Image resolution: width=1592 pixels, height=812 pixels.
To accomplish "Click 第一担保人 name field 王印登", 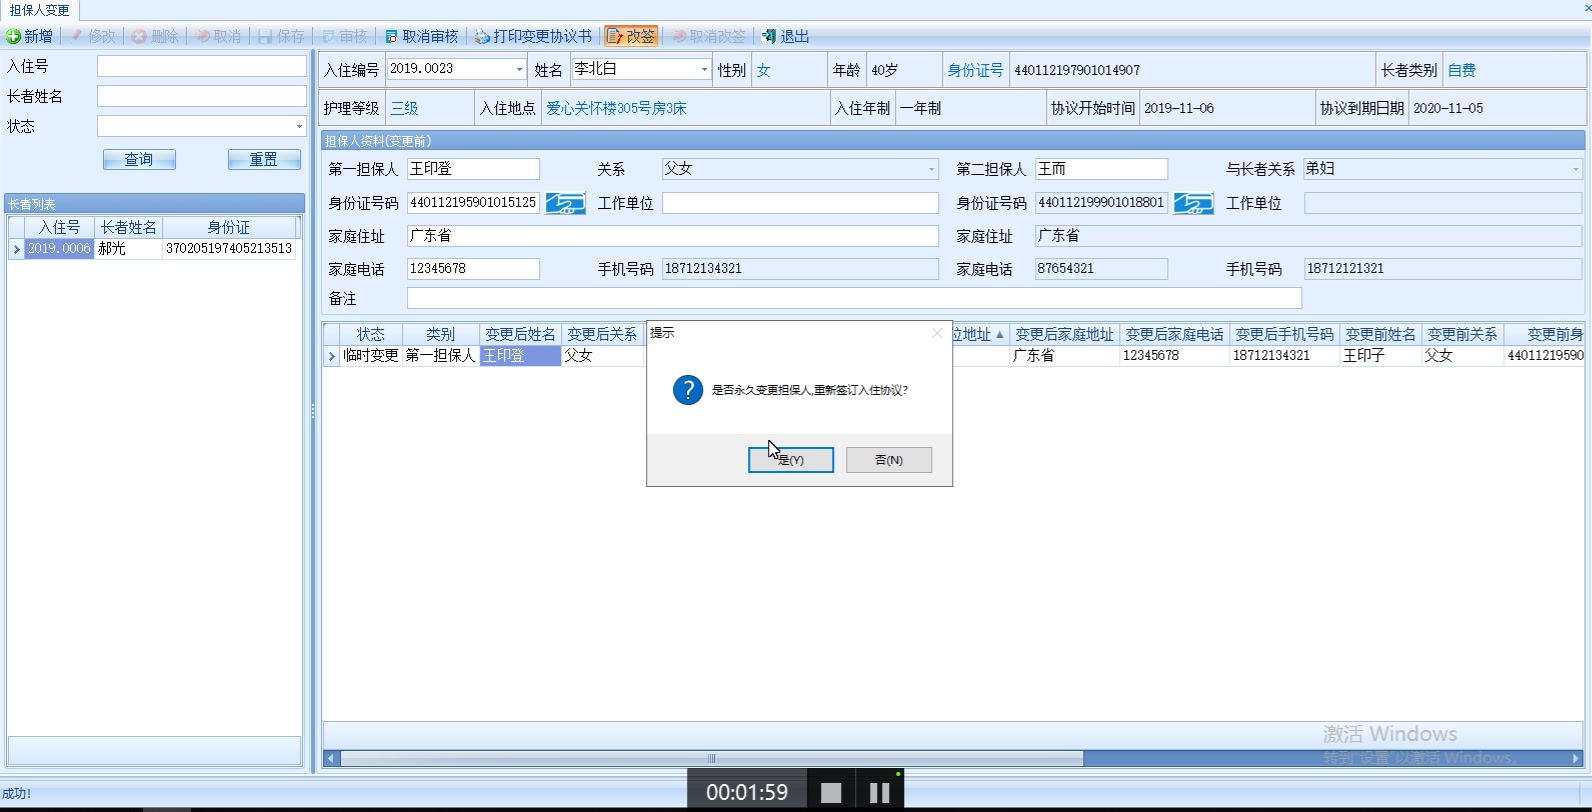I will [473, 169].
